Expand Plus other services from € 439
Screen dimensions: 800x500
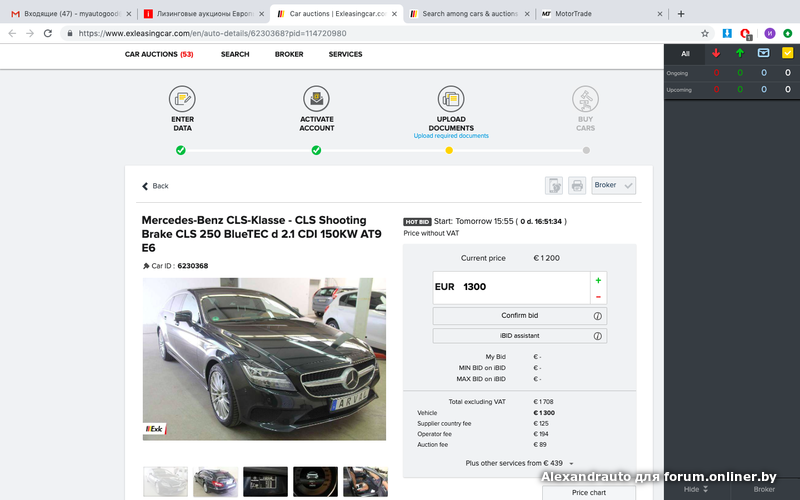[x=519, y=463]
